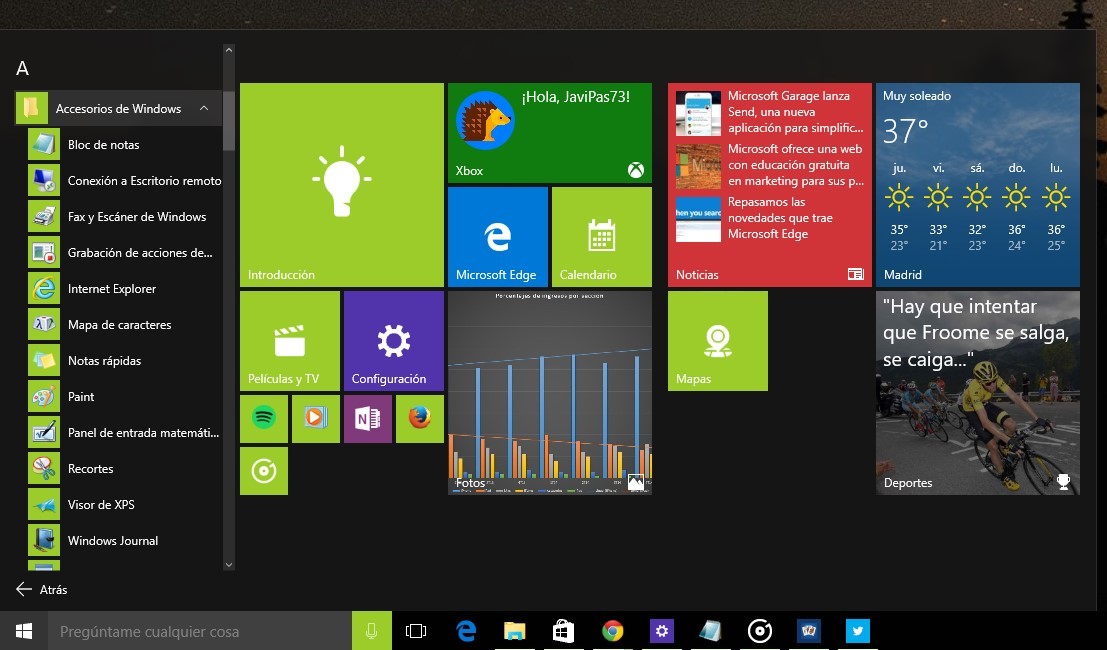Open the Microsoft Edge tile

tap(498, 237)
